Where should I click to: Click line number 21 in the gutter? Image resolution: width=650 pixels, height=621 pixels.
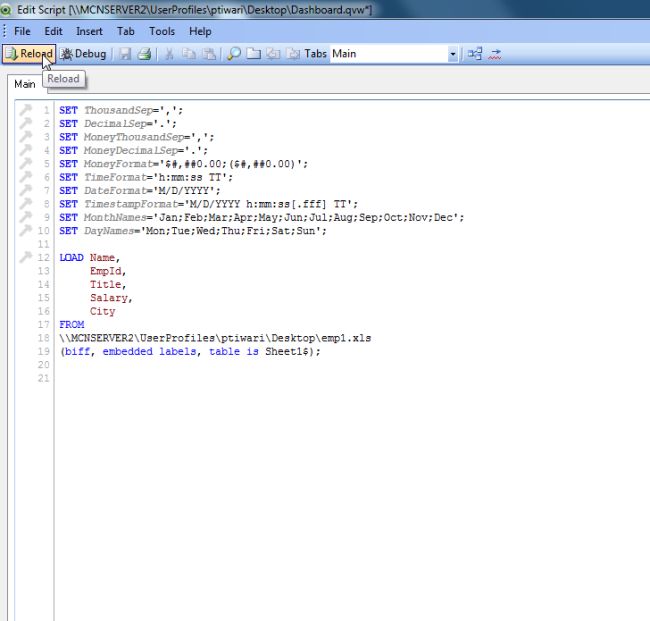point(44,378)
